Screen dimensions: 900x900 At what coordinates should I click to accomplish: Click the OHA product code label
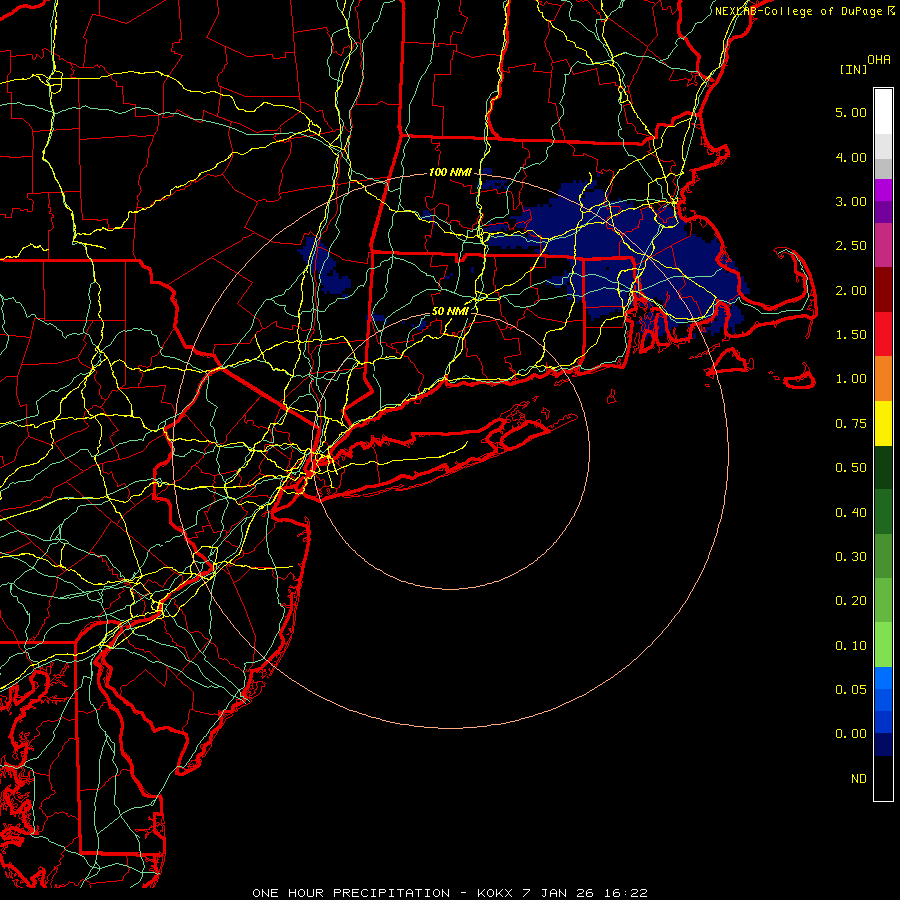click(879, 60)
